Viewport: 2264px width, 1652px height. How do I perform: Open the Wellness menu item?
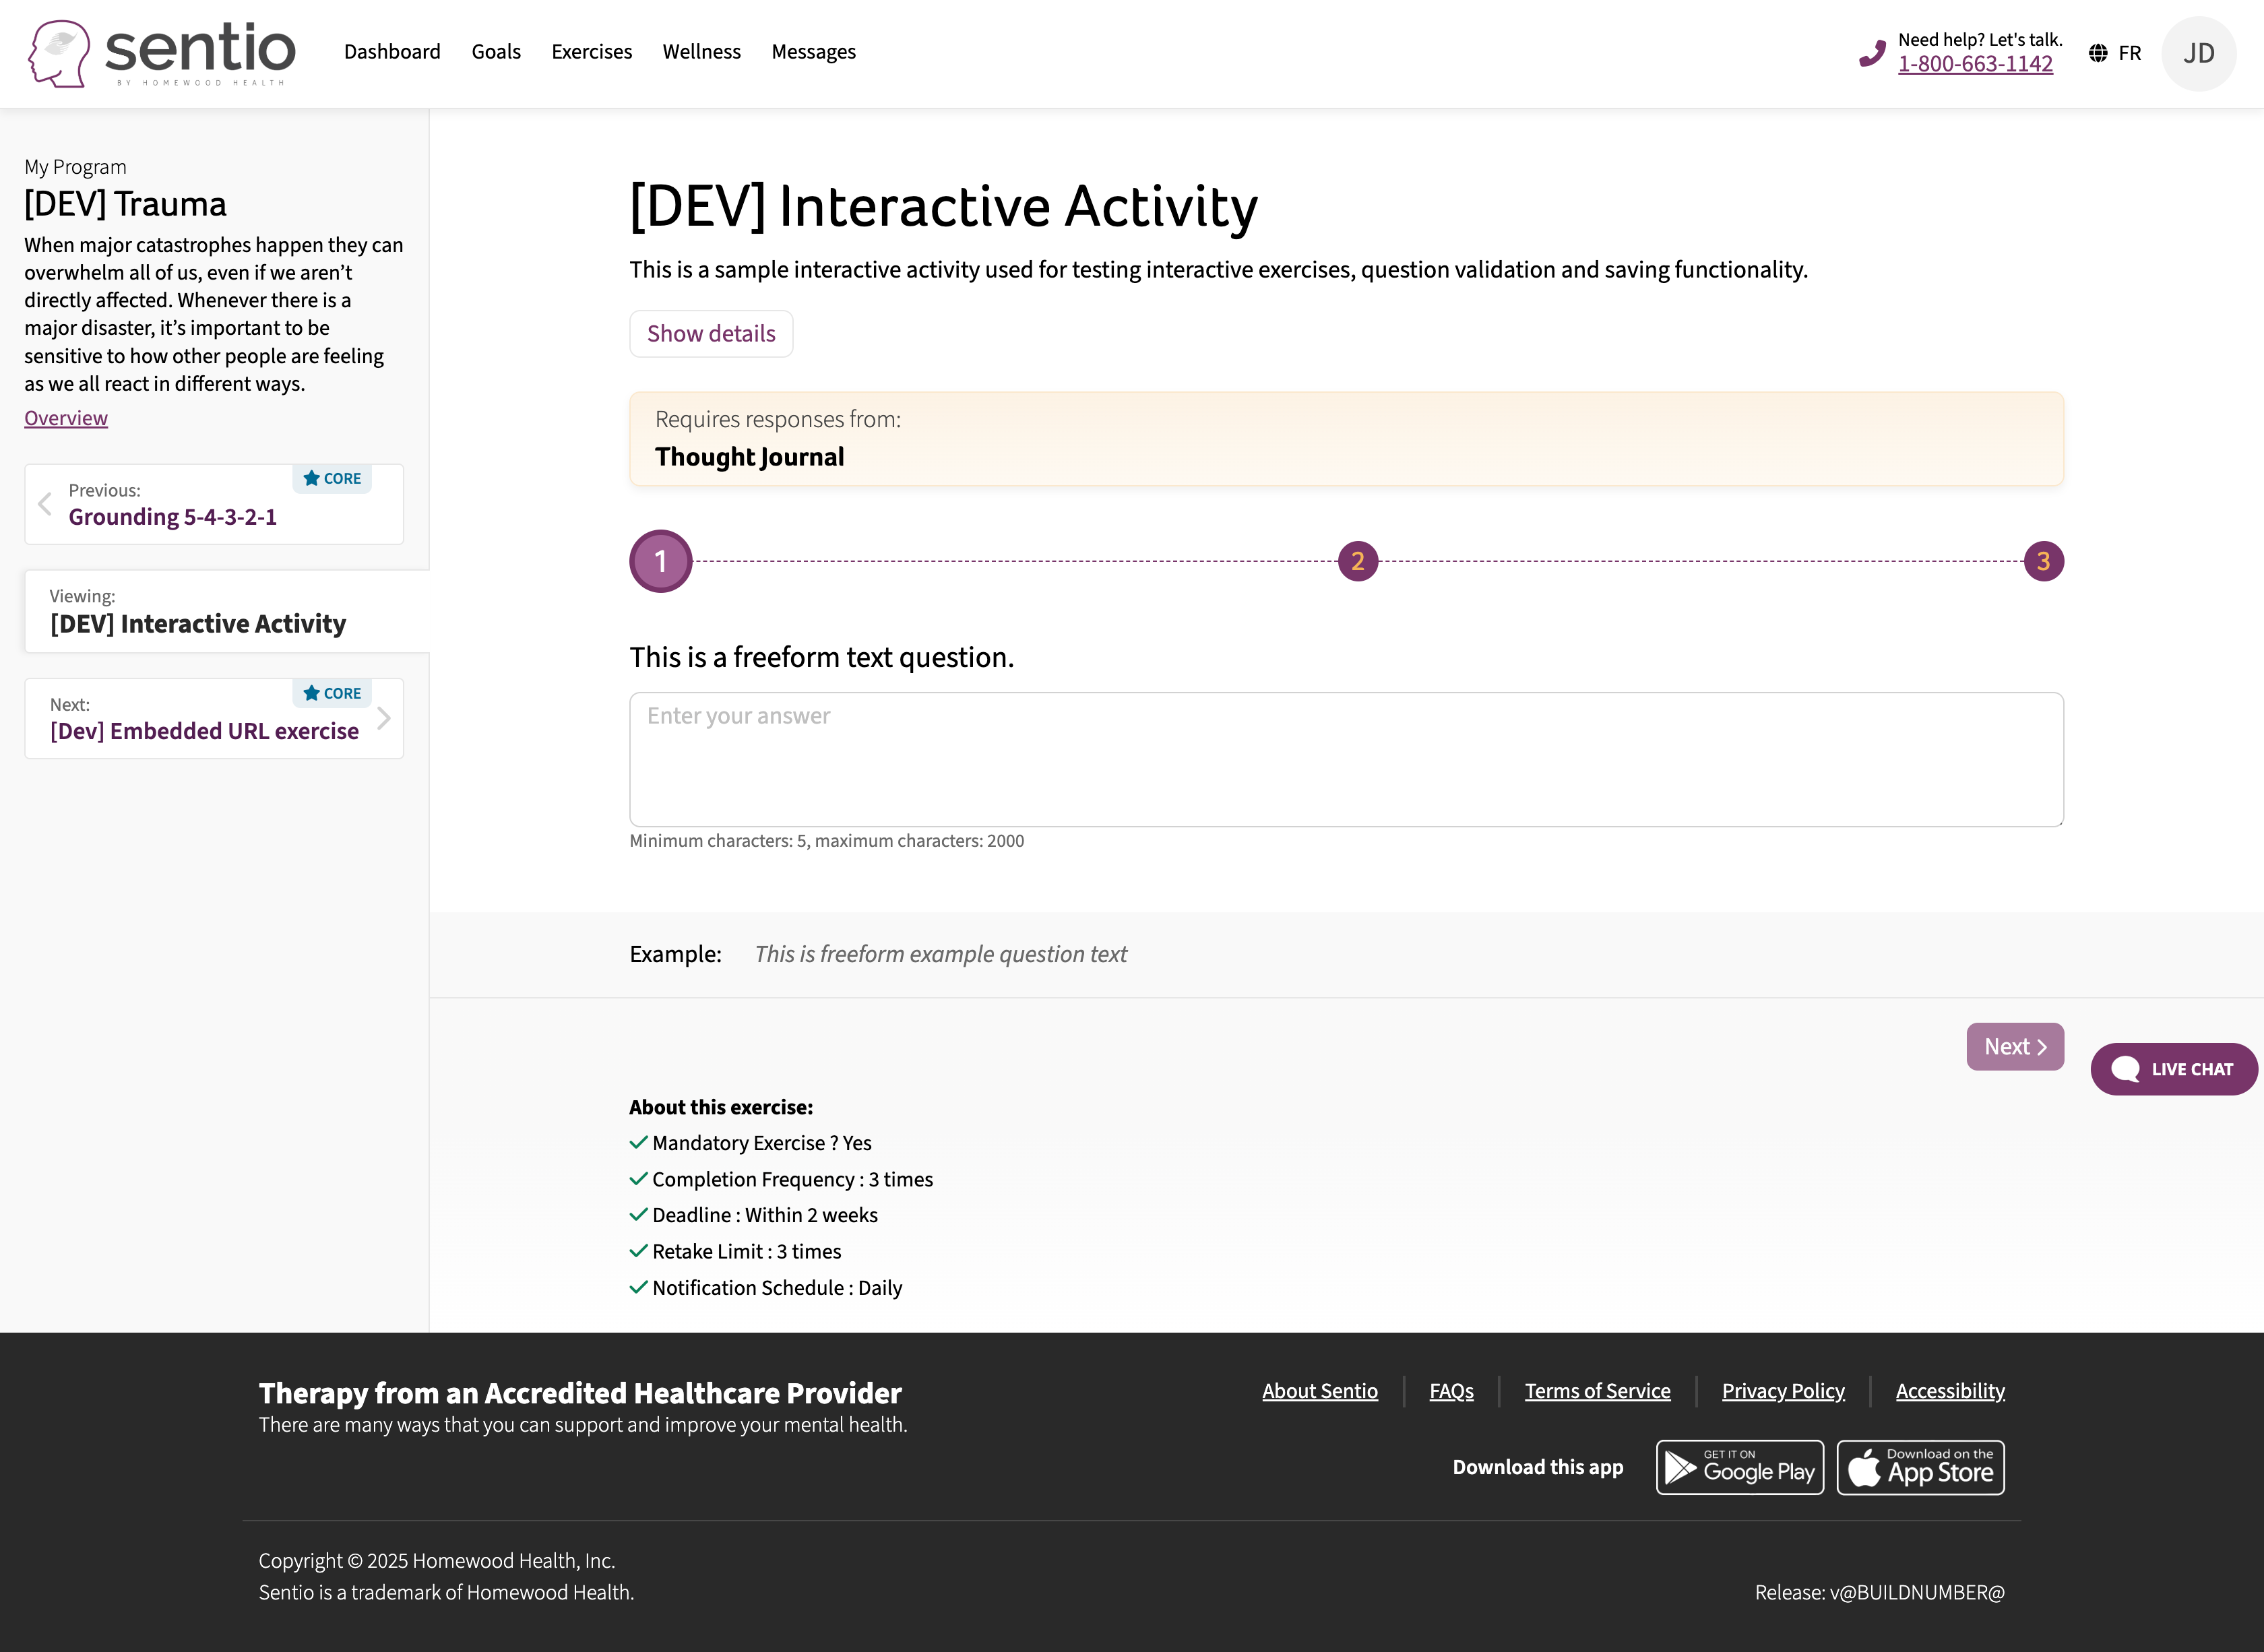[702, 52]
